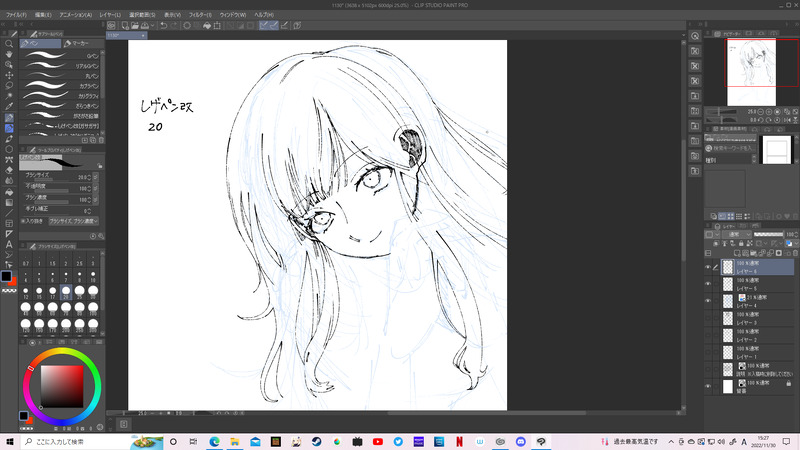This screenshot has width=800, height=450.
Task: Select the Zoom magnifier tool
Action: pos(9,44)
